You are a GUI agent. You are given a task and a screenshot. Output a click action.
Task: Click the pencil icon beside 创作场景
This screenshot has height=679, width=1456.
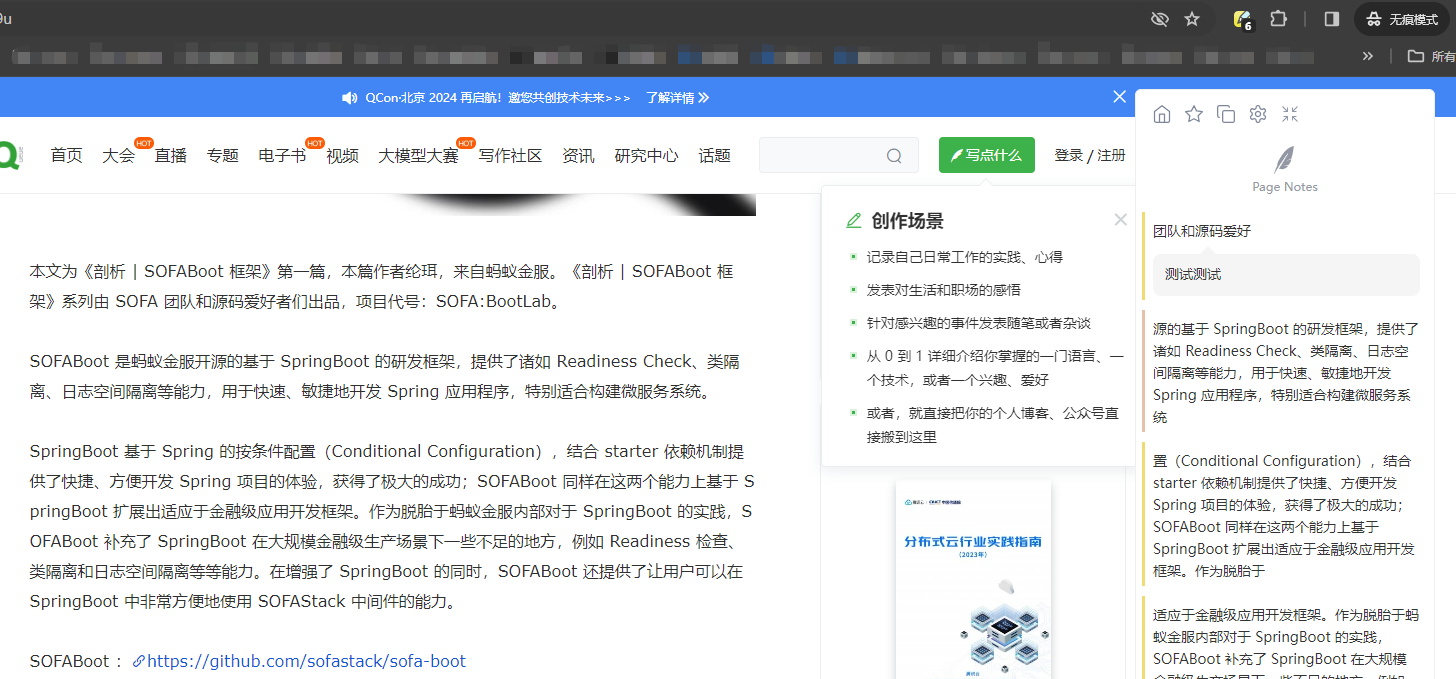coord(853,221)
